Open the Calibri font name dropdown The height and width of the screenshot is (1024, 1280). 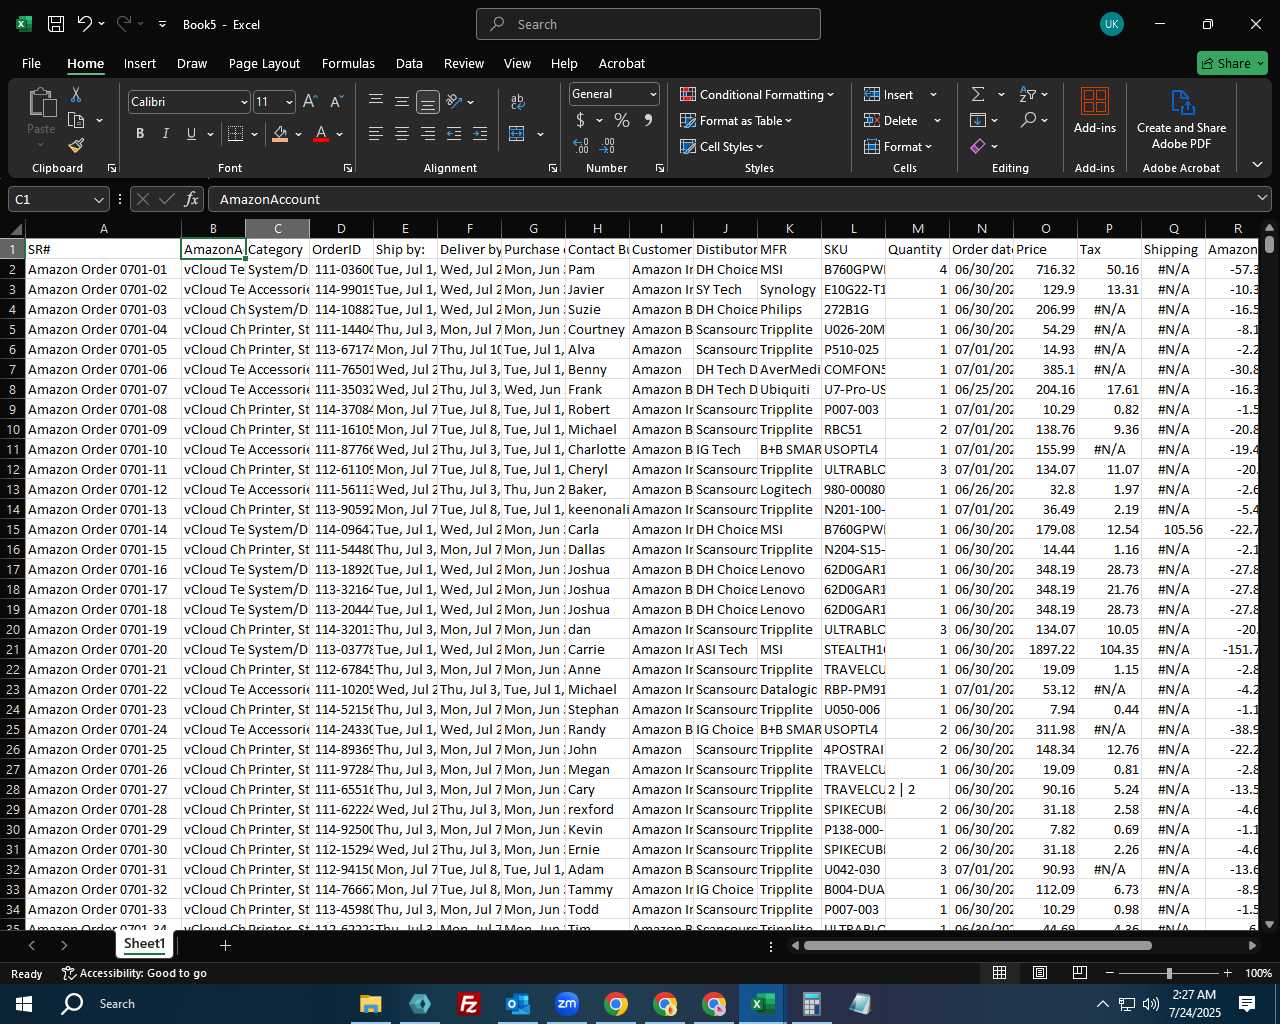tap(243, 102)
